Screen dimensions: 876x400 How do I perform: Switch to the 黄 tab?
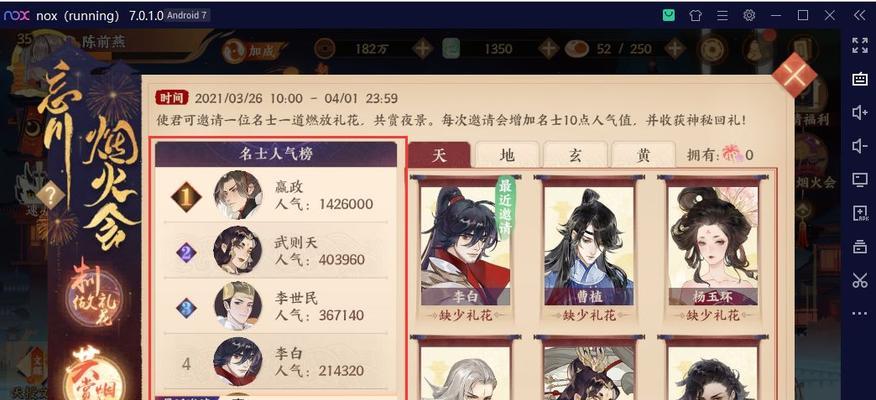pos(643,155)
